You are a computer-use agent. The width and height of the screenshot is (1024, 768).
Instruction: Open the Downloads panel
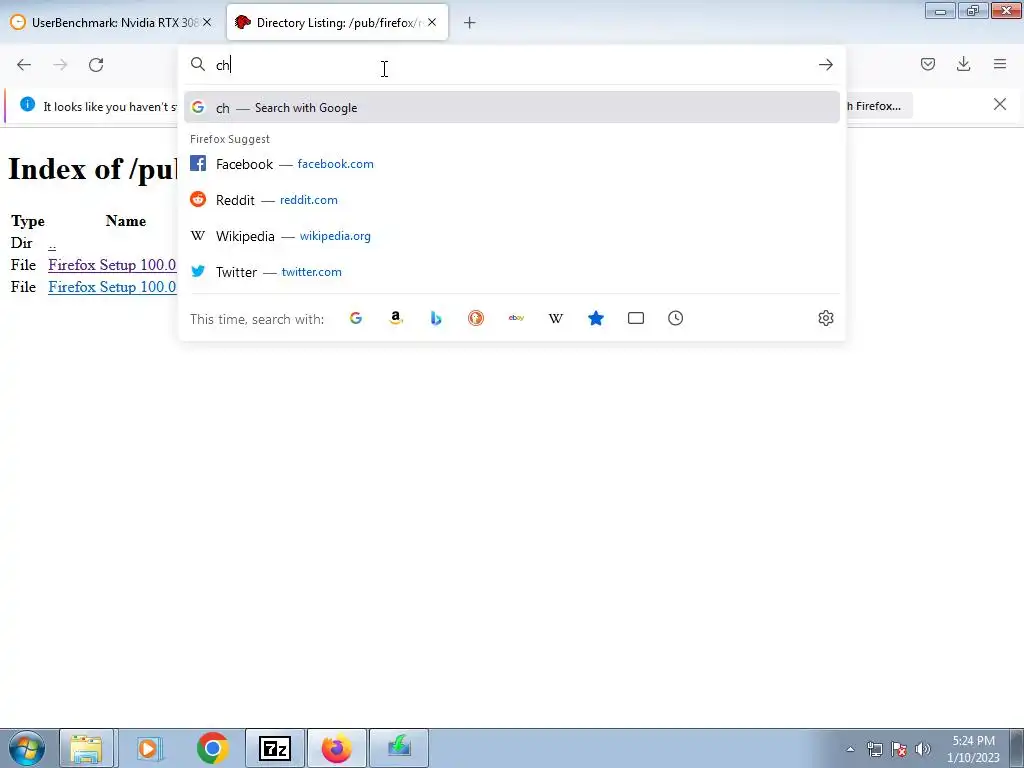(x=963, y=64)
